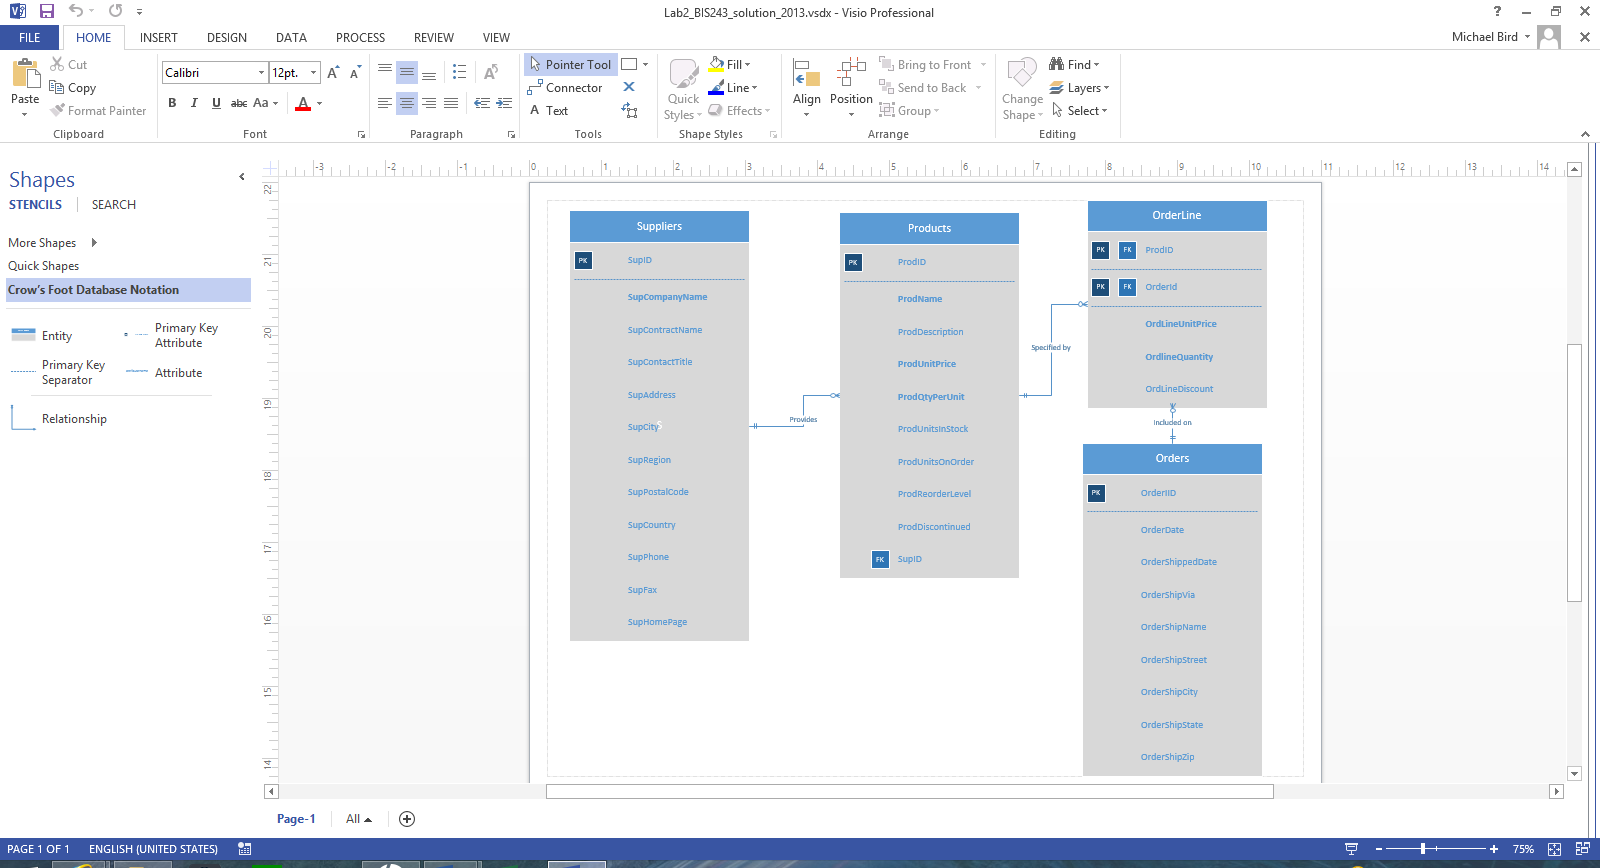The image size is (1600, 868).
Task: Toggle Underline formatting
Action: 216,103
